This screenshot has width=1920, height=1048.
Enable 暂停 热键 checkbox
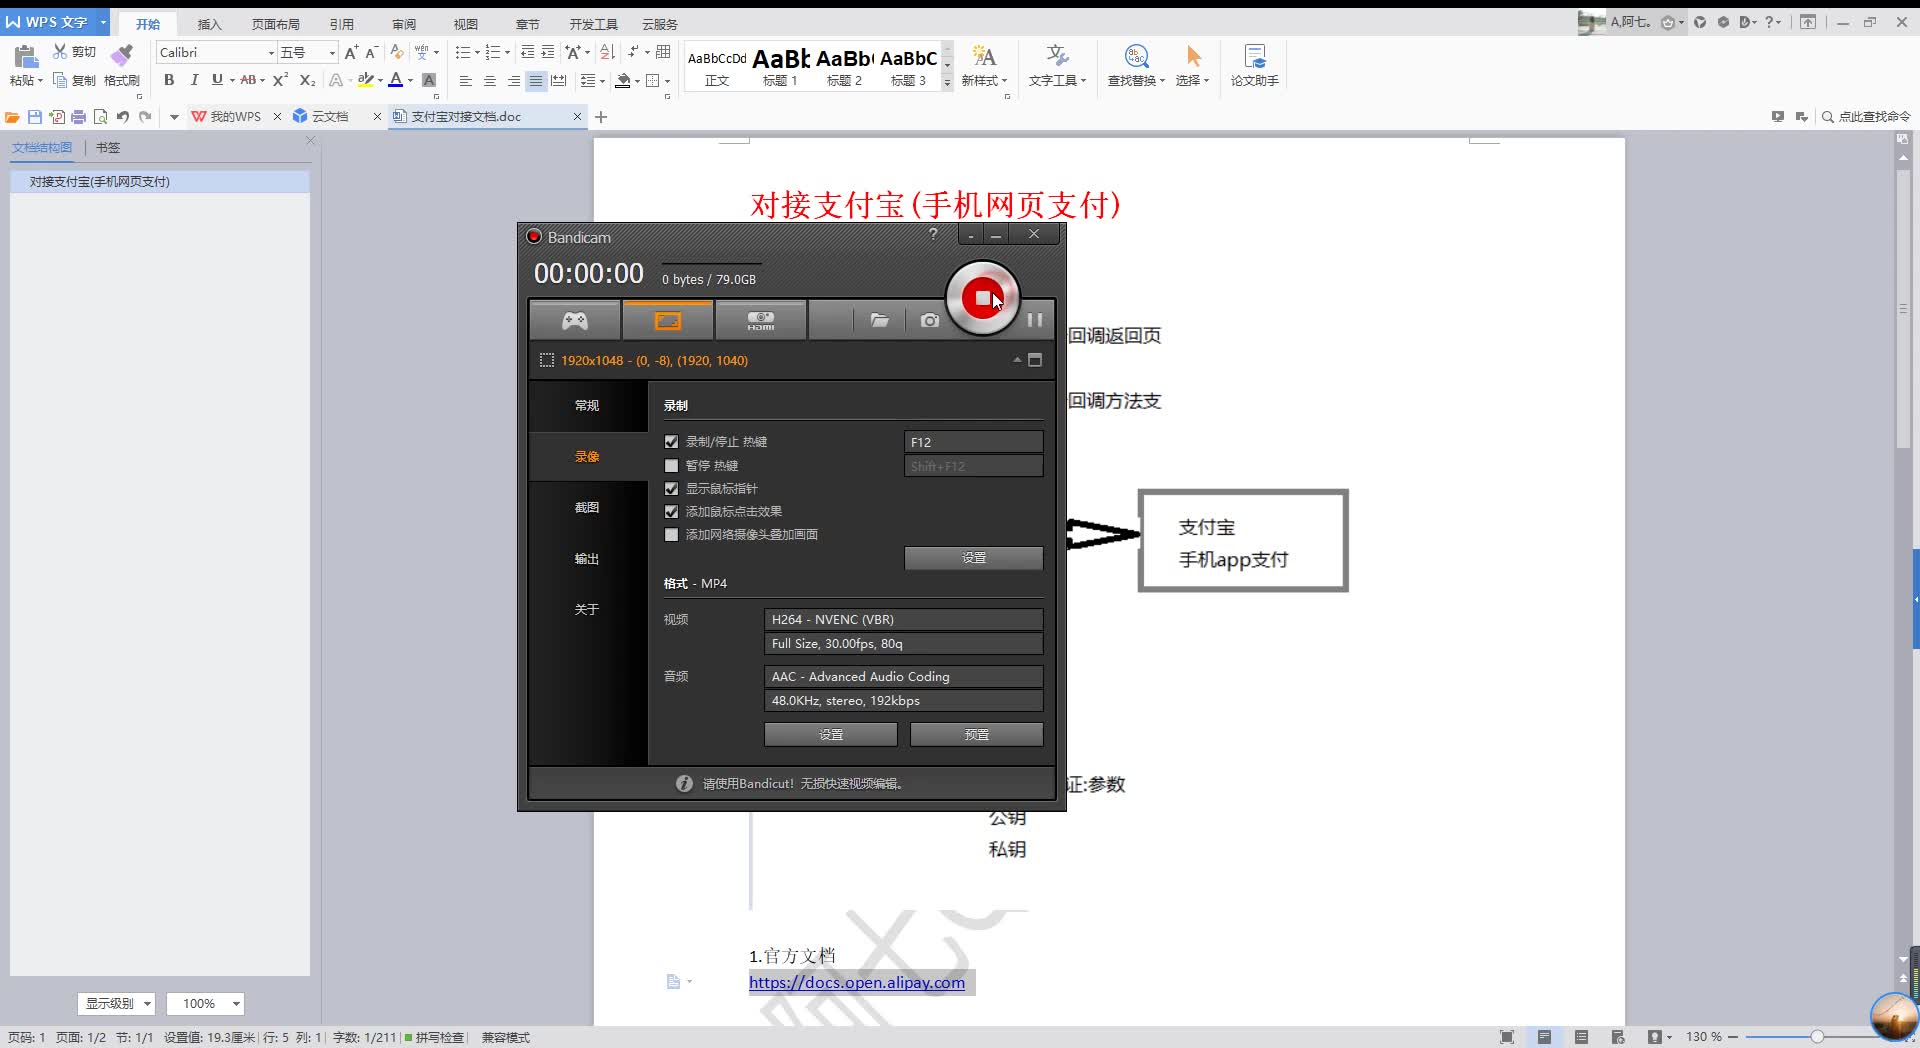coord(671,465)
